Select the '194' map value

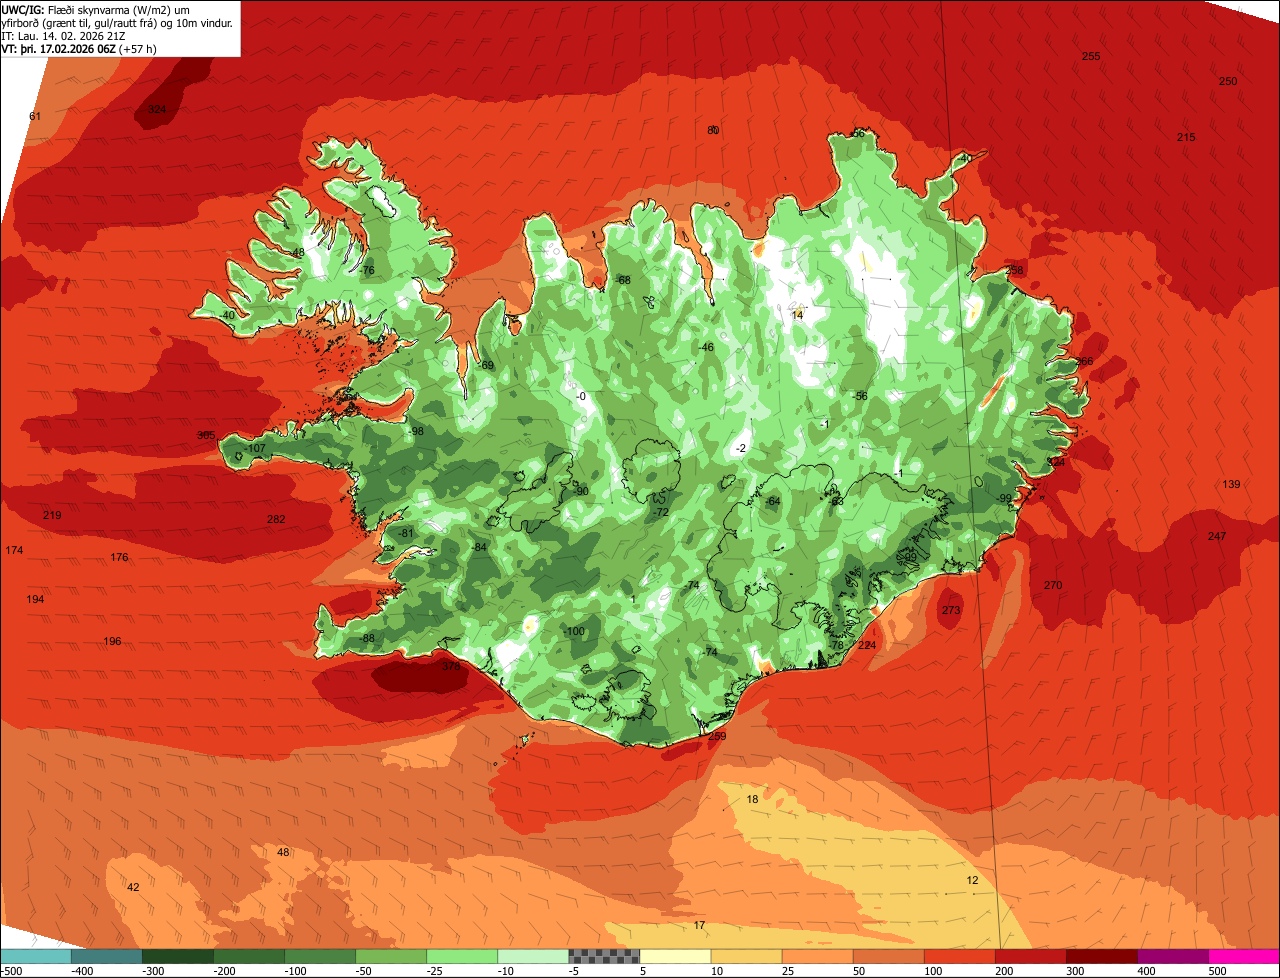[x=35, y=599]
